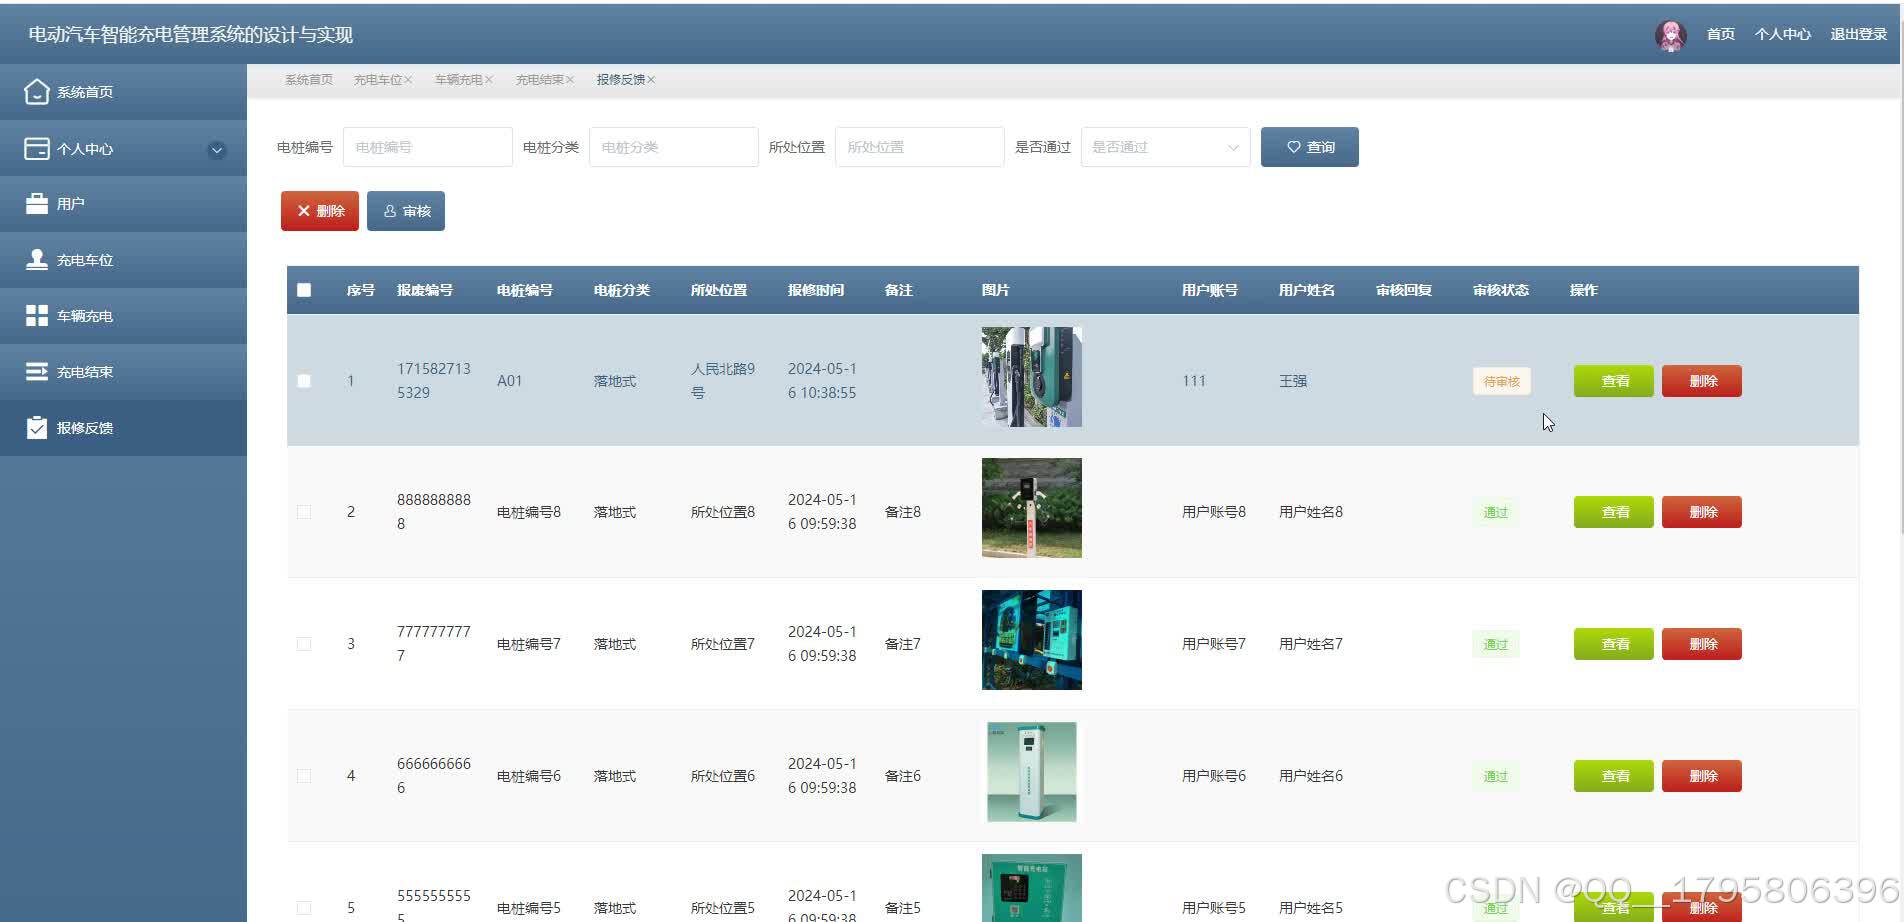Screen dimensions: 1904x922
Task: Switch to the 充电车位 tab
Action: coord(377,80)
